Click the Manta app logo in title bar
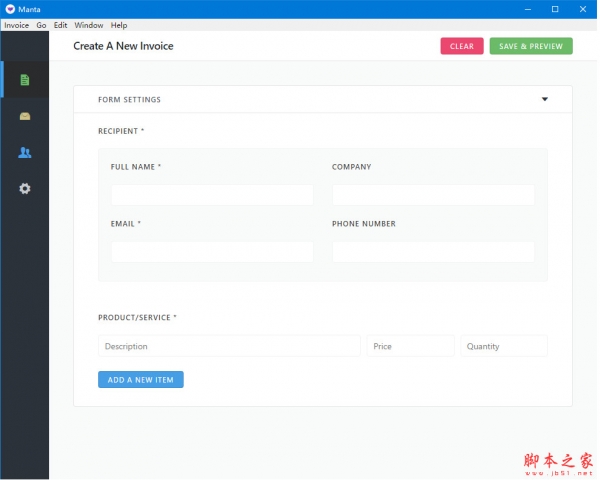This screenshot has width=600, height=480. (x=9, y=9)
